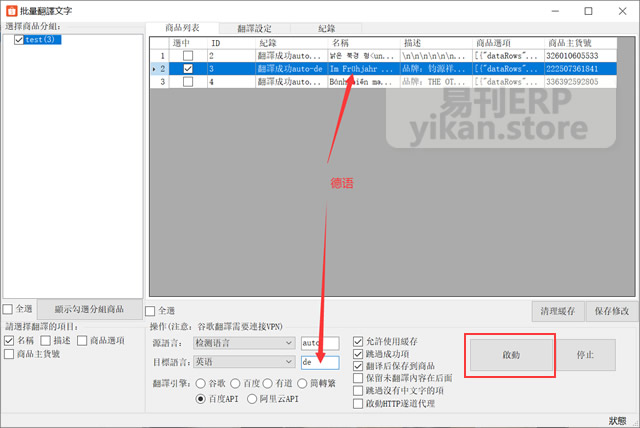Viewport: 640px width, 428px height.
Task: Check the selection box for row ID 4
Action: [x=188, y=82]
